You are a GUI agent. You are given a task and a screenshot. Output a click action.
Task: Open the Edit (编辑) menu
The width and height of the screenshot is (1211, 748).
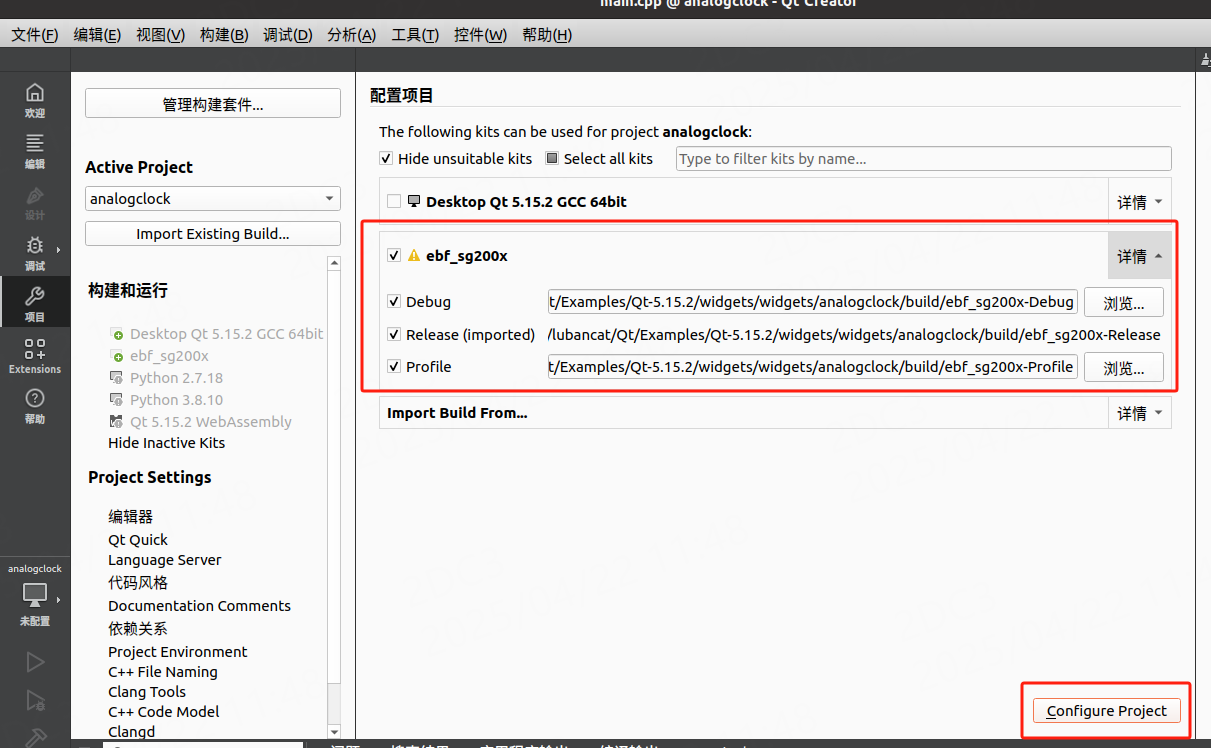tap(97, 35)
